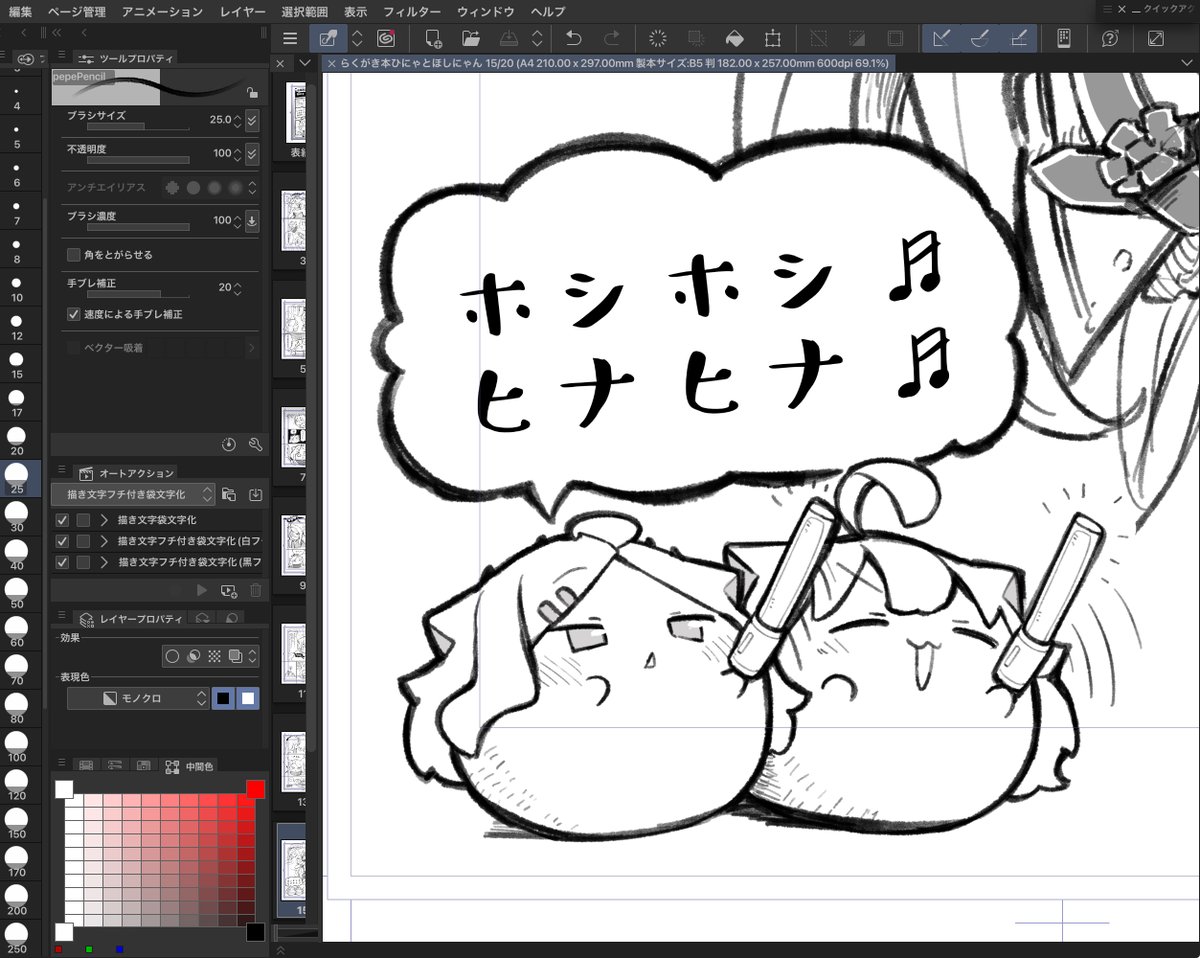Uncheck 速度による手ブレ補正 checkbox
This screenshot has height=958, width=1200.
(73, 314)
